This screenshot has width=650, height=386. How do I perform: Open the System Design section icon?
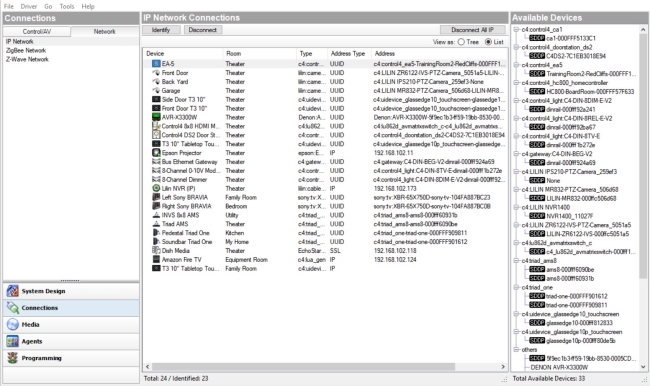pyautogui.click(x=12, y=291)
